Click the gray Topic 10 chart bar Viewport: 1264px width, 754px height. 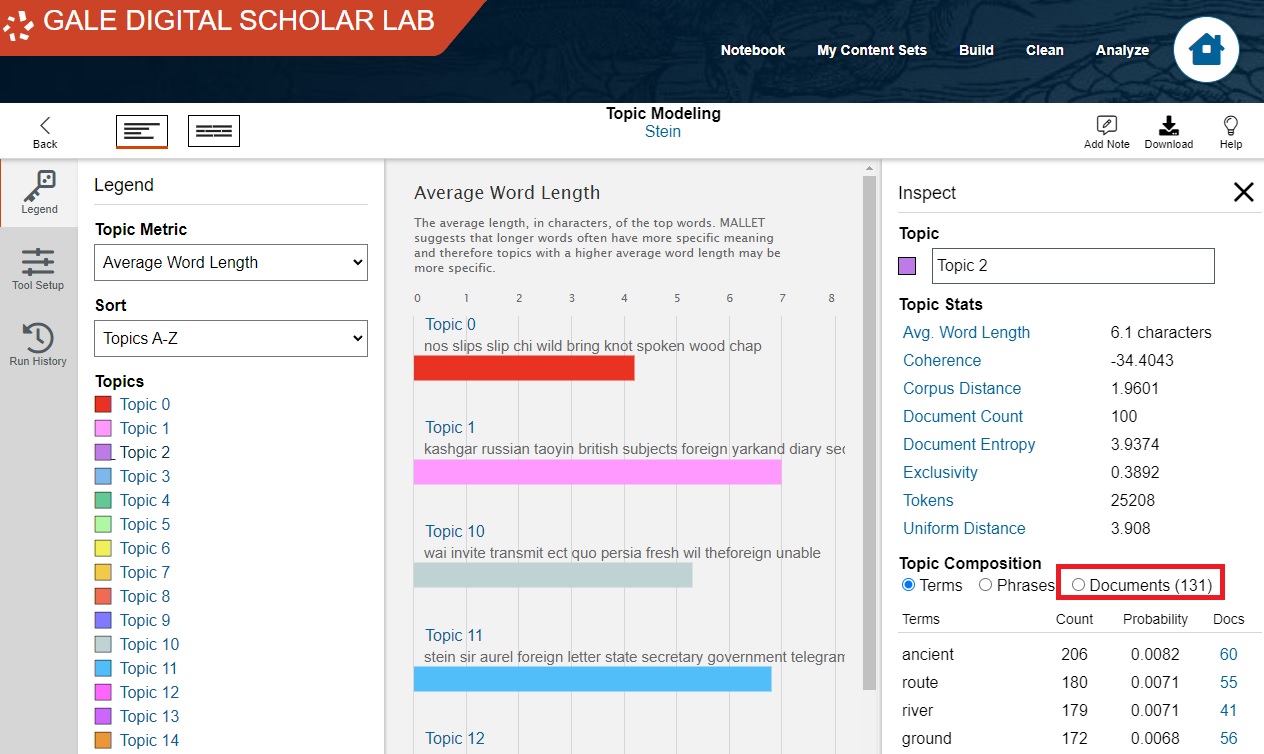click(x=553, y=575)
